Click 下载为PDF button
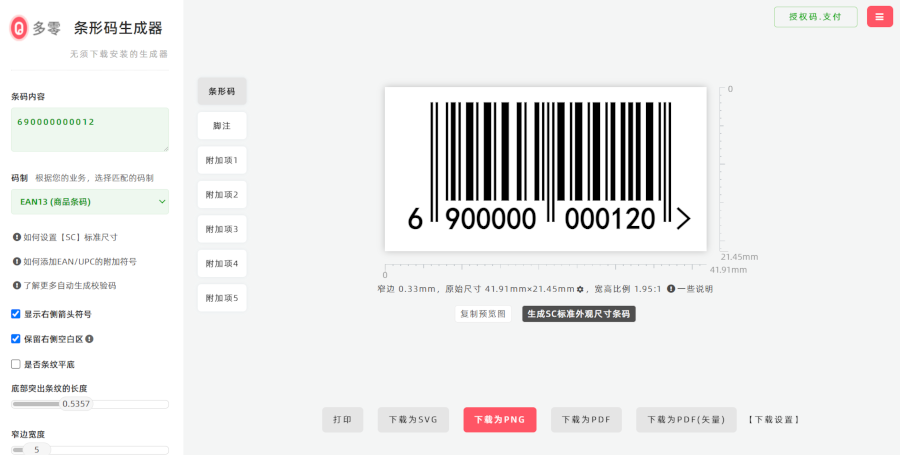Screen dimensions: 900x455 pos(586,419)
